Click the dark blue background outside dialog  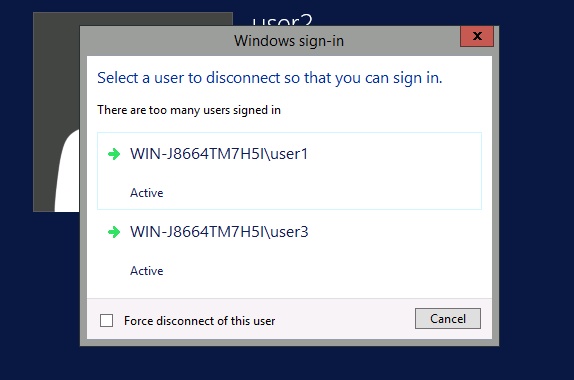click(534, 183)
